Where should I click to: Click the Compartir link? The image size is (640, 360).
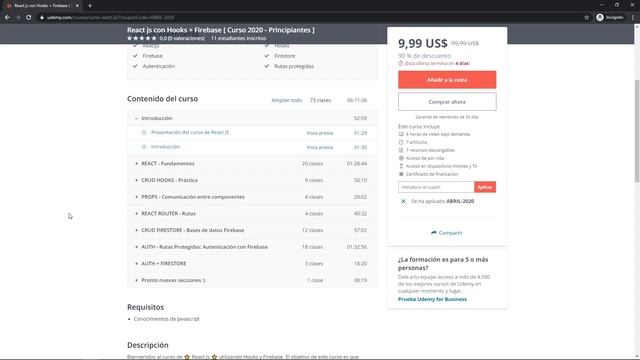coord(451,233)
